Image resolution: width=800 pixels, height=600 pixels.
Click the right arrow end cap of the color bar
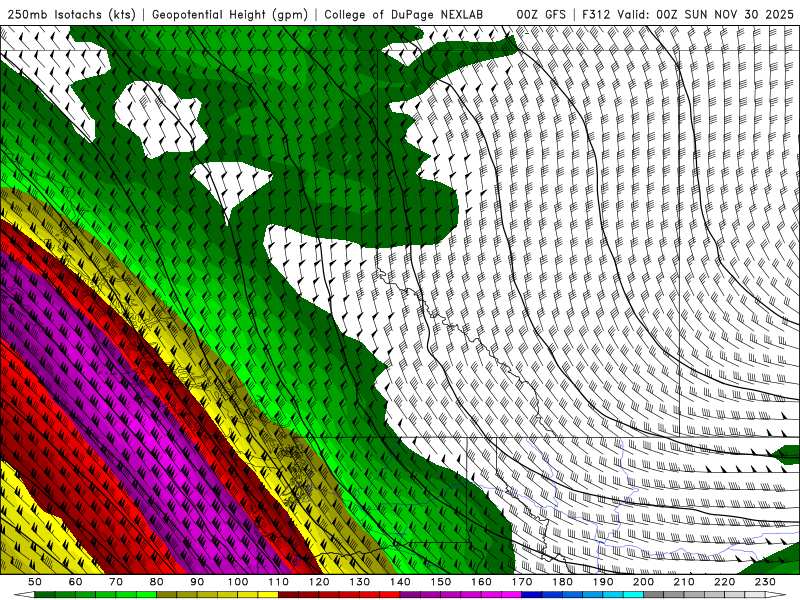[776, 594]
